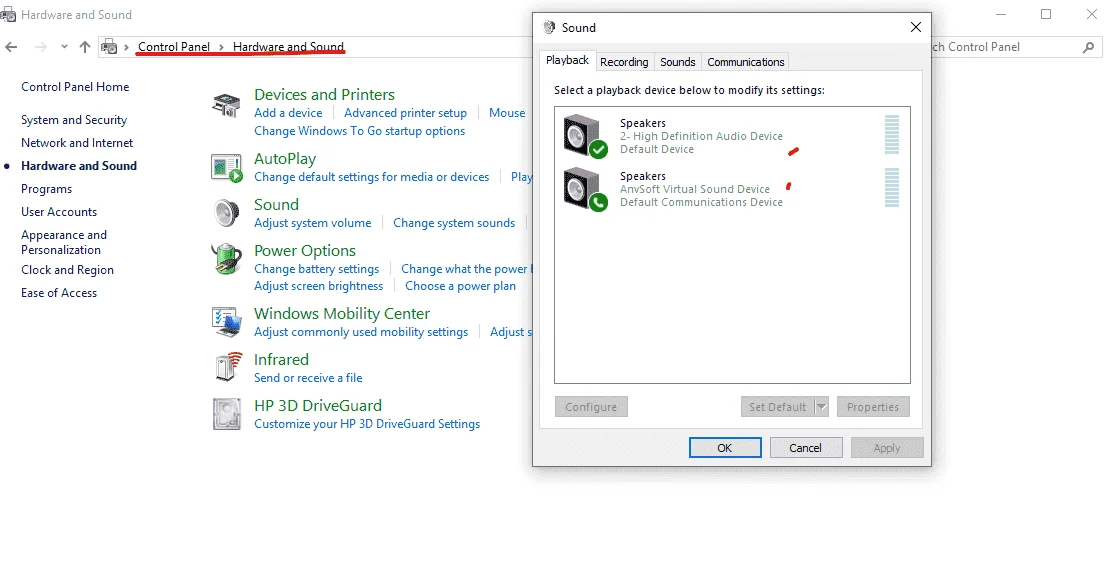Click the Apply button
Screen dimensions: 1115x587
pyautogui.click(x=887, y=448)
